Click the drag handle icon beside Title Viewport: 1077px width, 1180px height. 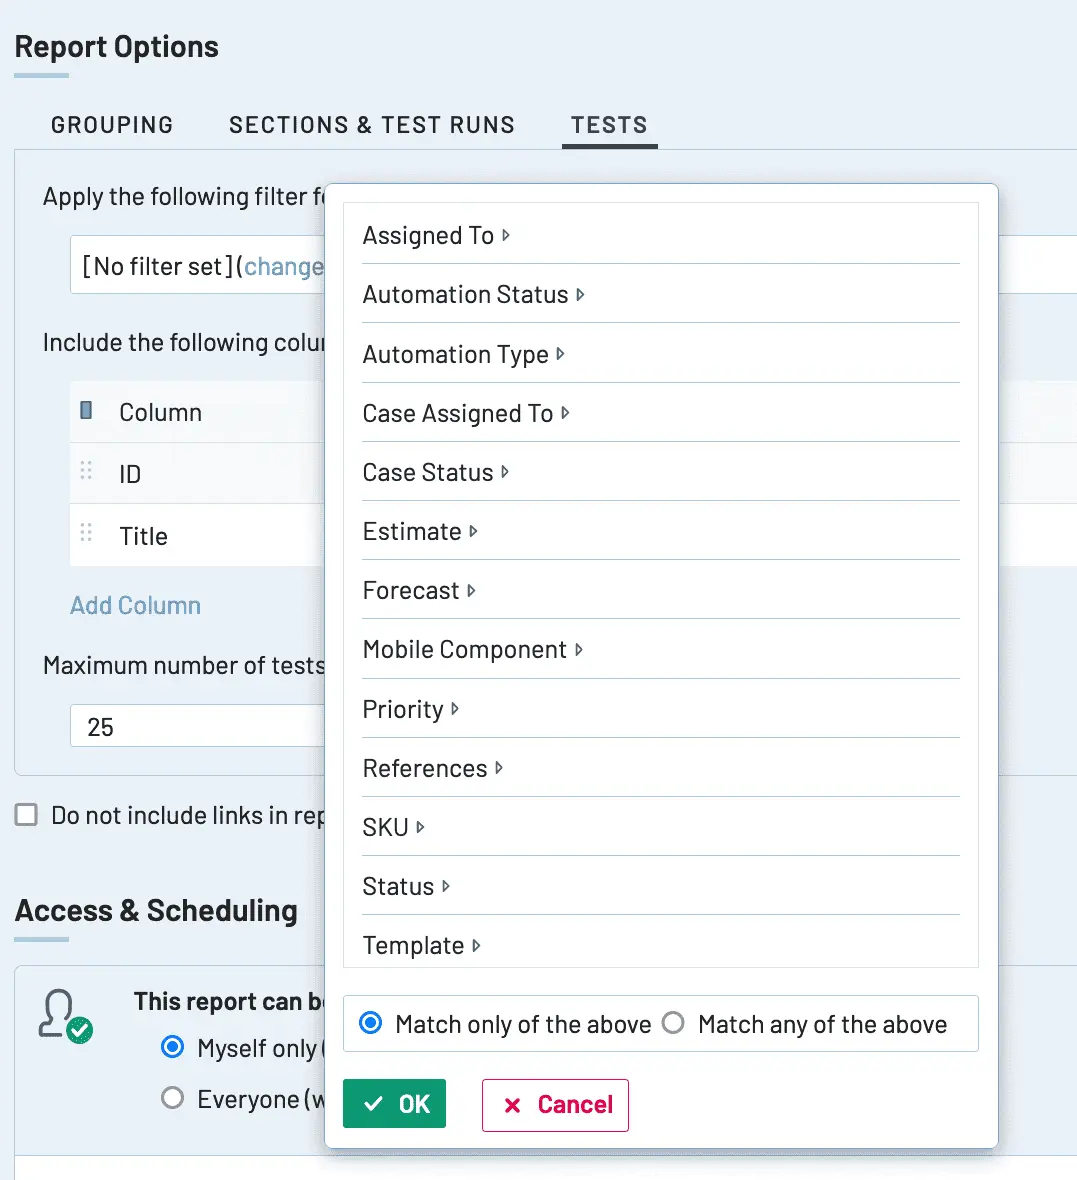(x=87, y=533)
